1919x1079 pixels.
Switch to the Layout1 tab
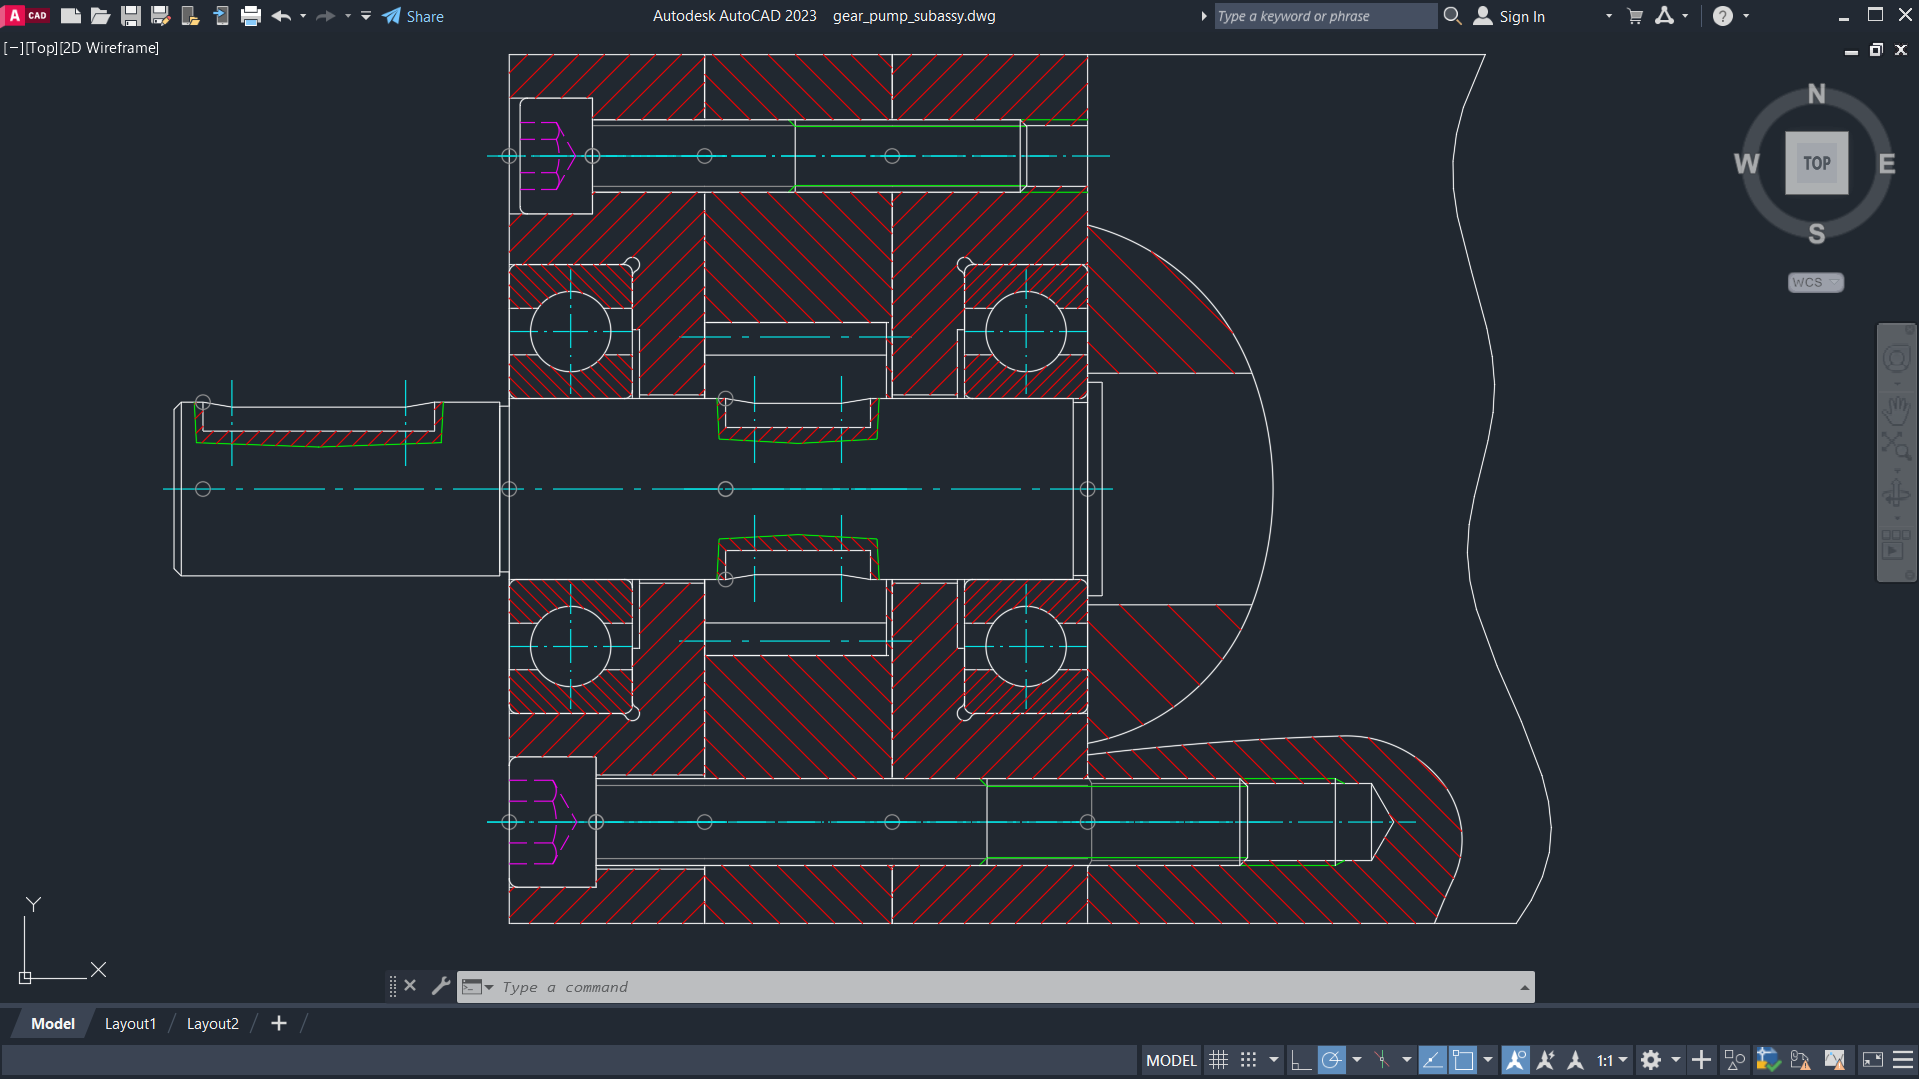coord(130,1023)
